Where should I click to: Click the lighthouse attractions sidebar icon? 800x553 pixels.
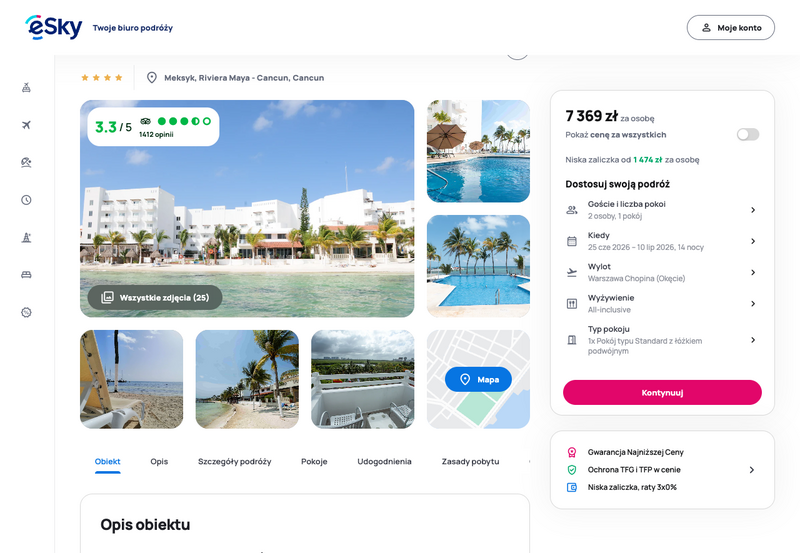tap(27, 237)
